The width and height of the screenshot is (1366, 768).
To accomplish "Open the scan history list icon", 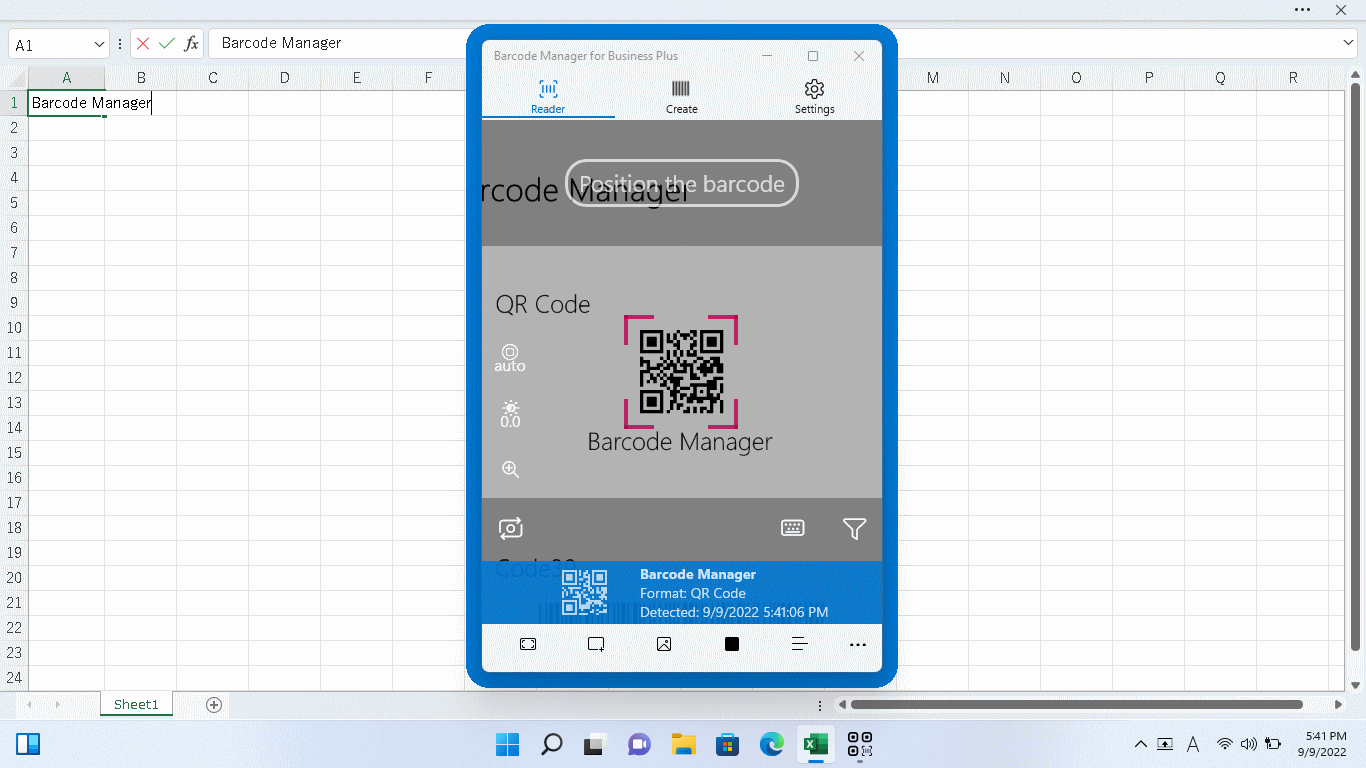I will coord(799,644).
